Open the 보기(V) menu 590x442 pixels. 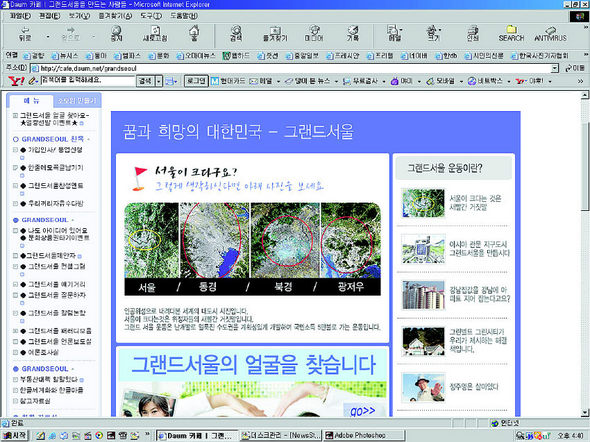79,16
